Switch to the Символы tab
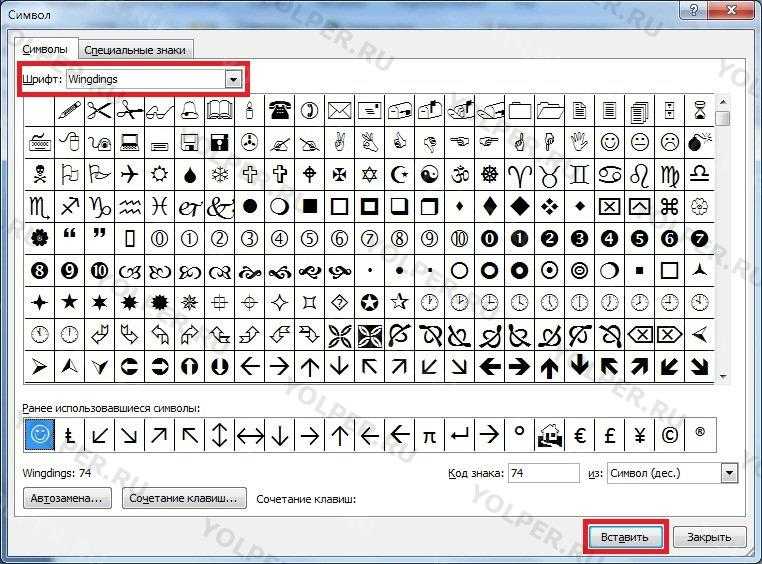762x564 pixels. tap(45, 50)
